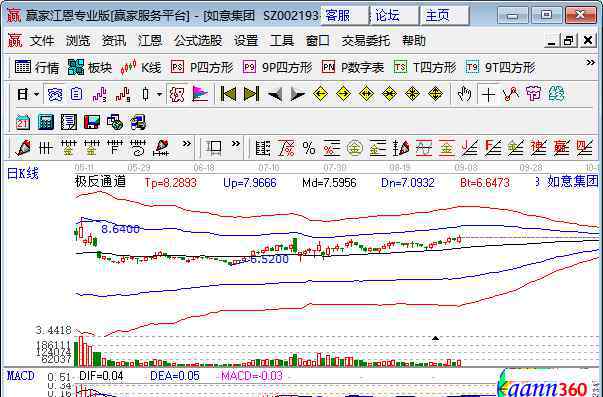Image resolution: width=603 pixels, height=397 pixels.
Task: Jump to first bar with skip-back icon
Action: click(228, 94)
